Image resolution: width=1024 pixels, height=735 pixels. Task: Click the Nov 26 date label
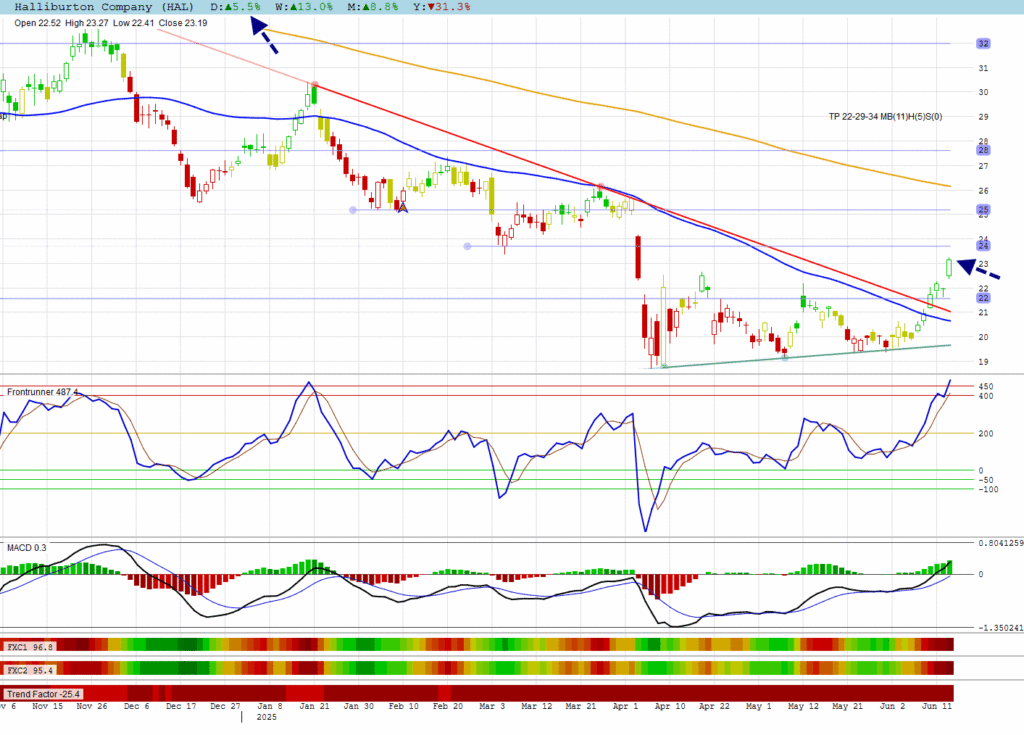pyautogui.click(x=91, y=706)
